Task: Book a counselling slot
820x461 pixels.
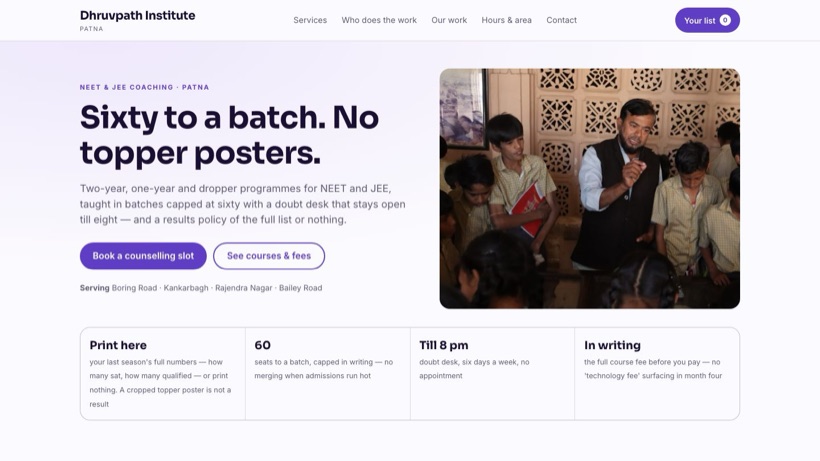Action: point(143,256)
